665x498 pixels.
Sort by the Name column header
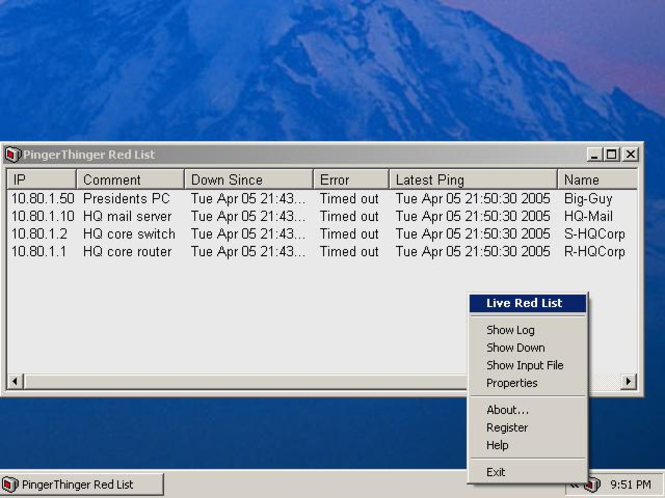tap(598, 179)
